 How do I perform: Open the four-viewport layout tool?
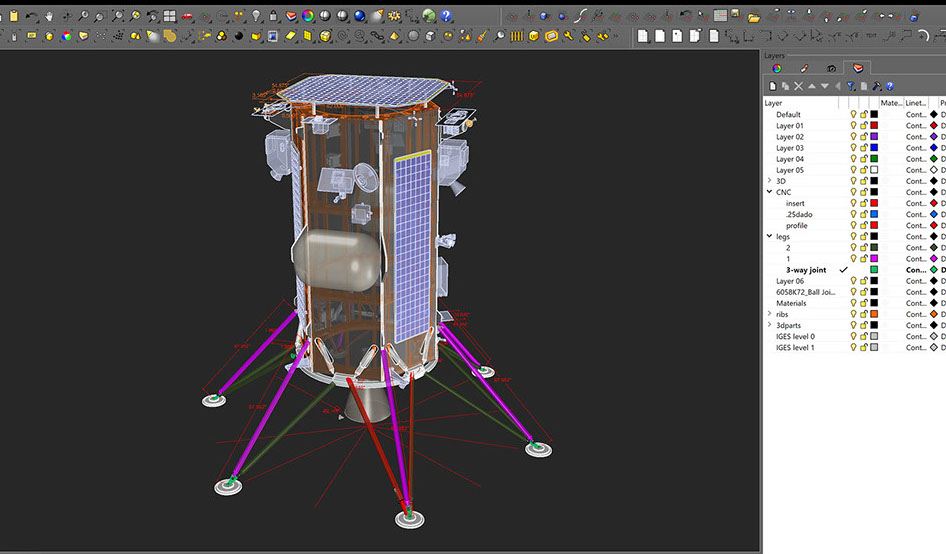[170, 16]
